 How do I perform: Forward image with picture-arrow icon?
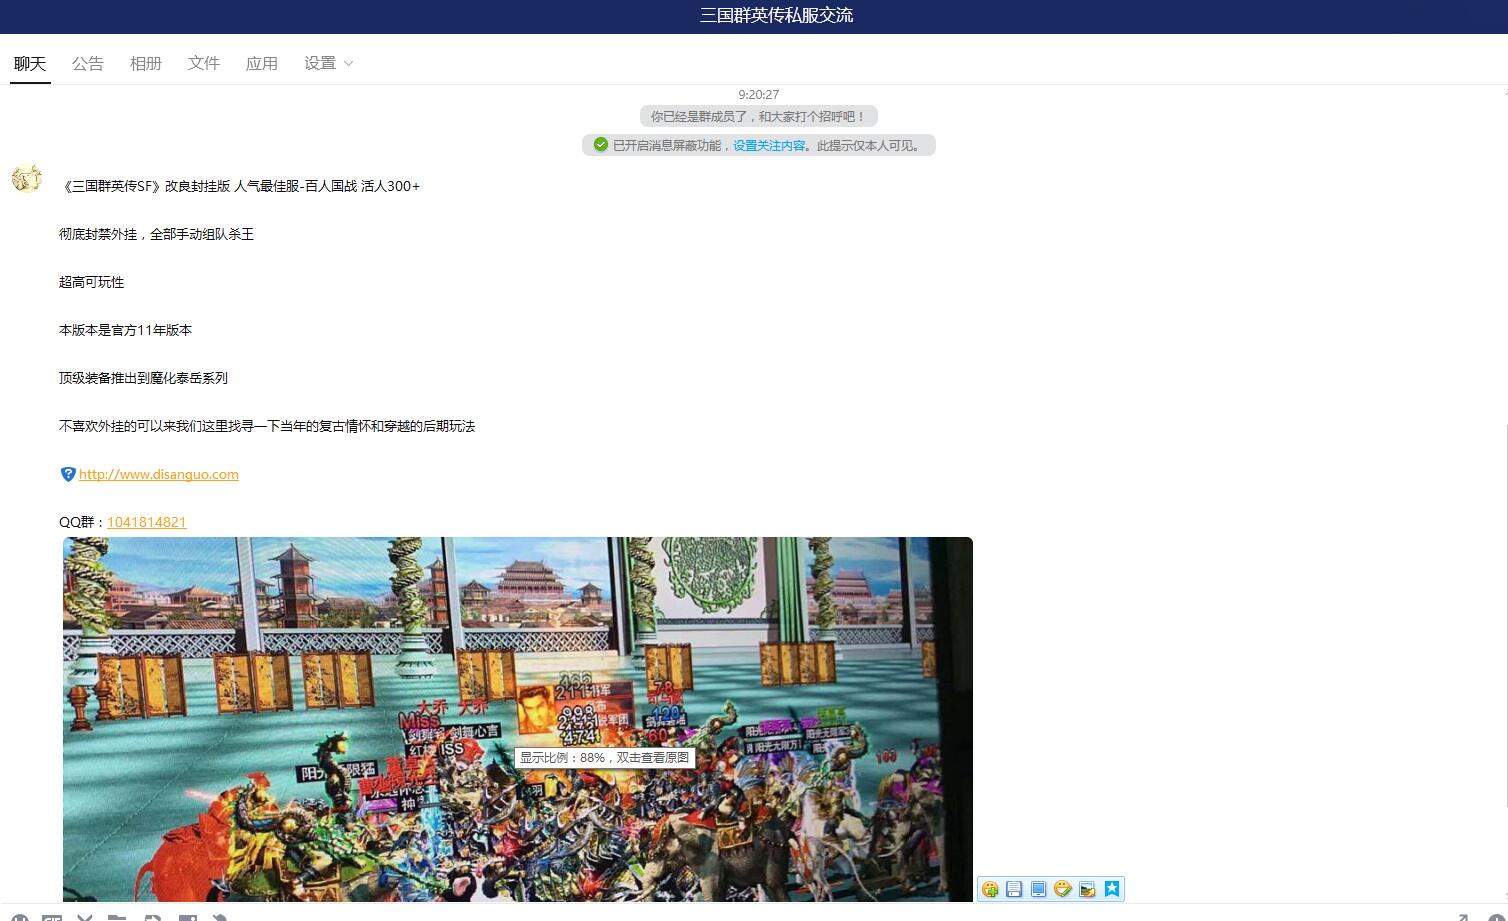(1087, 889)
